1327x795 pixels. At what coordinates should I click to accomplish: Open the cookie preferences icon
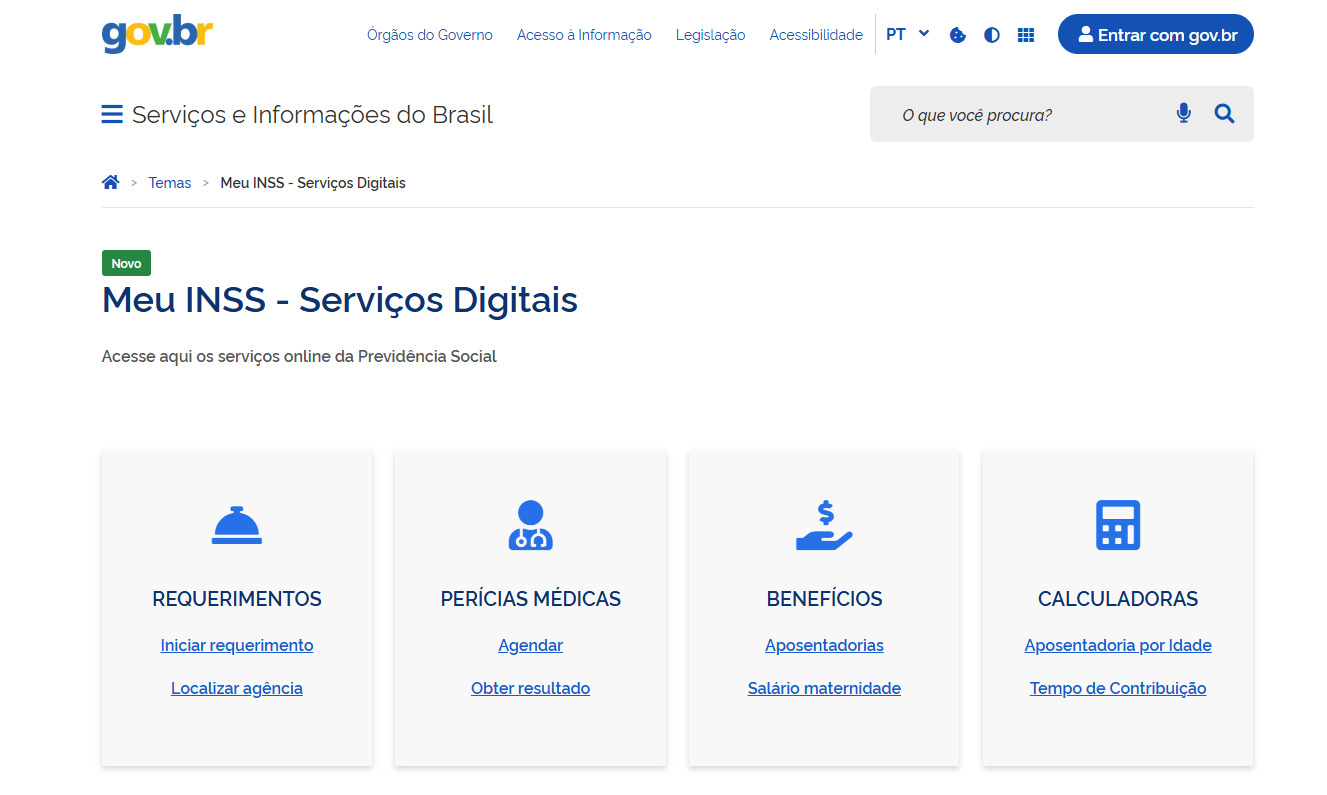957,35
